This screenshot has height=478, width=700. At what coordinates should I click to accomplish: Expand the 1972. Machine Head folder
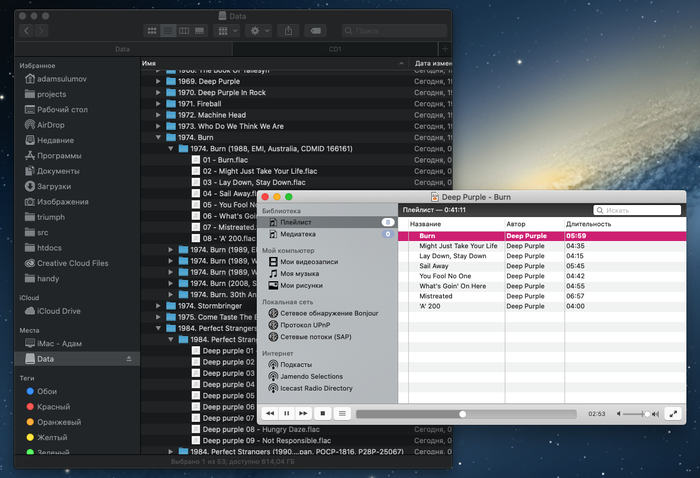pyautogui.click(x=158, y=115)
